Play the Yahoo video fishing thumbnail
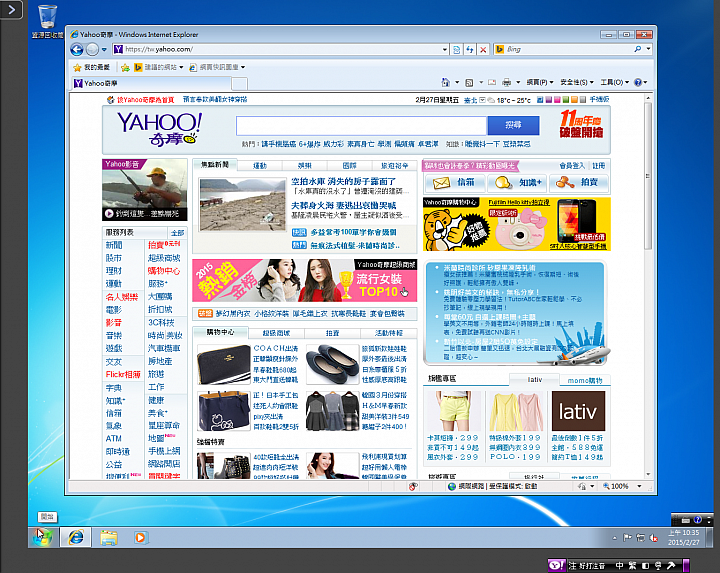720x573 pixels. pos(145,190)
